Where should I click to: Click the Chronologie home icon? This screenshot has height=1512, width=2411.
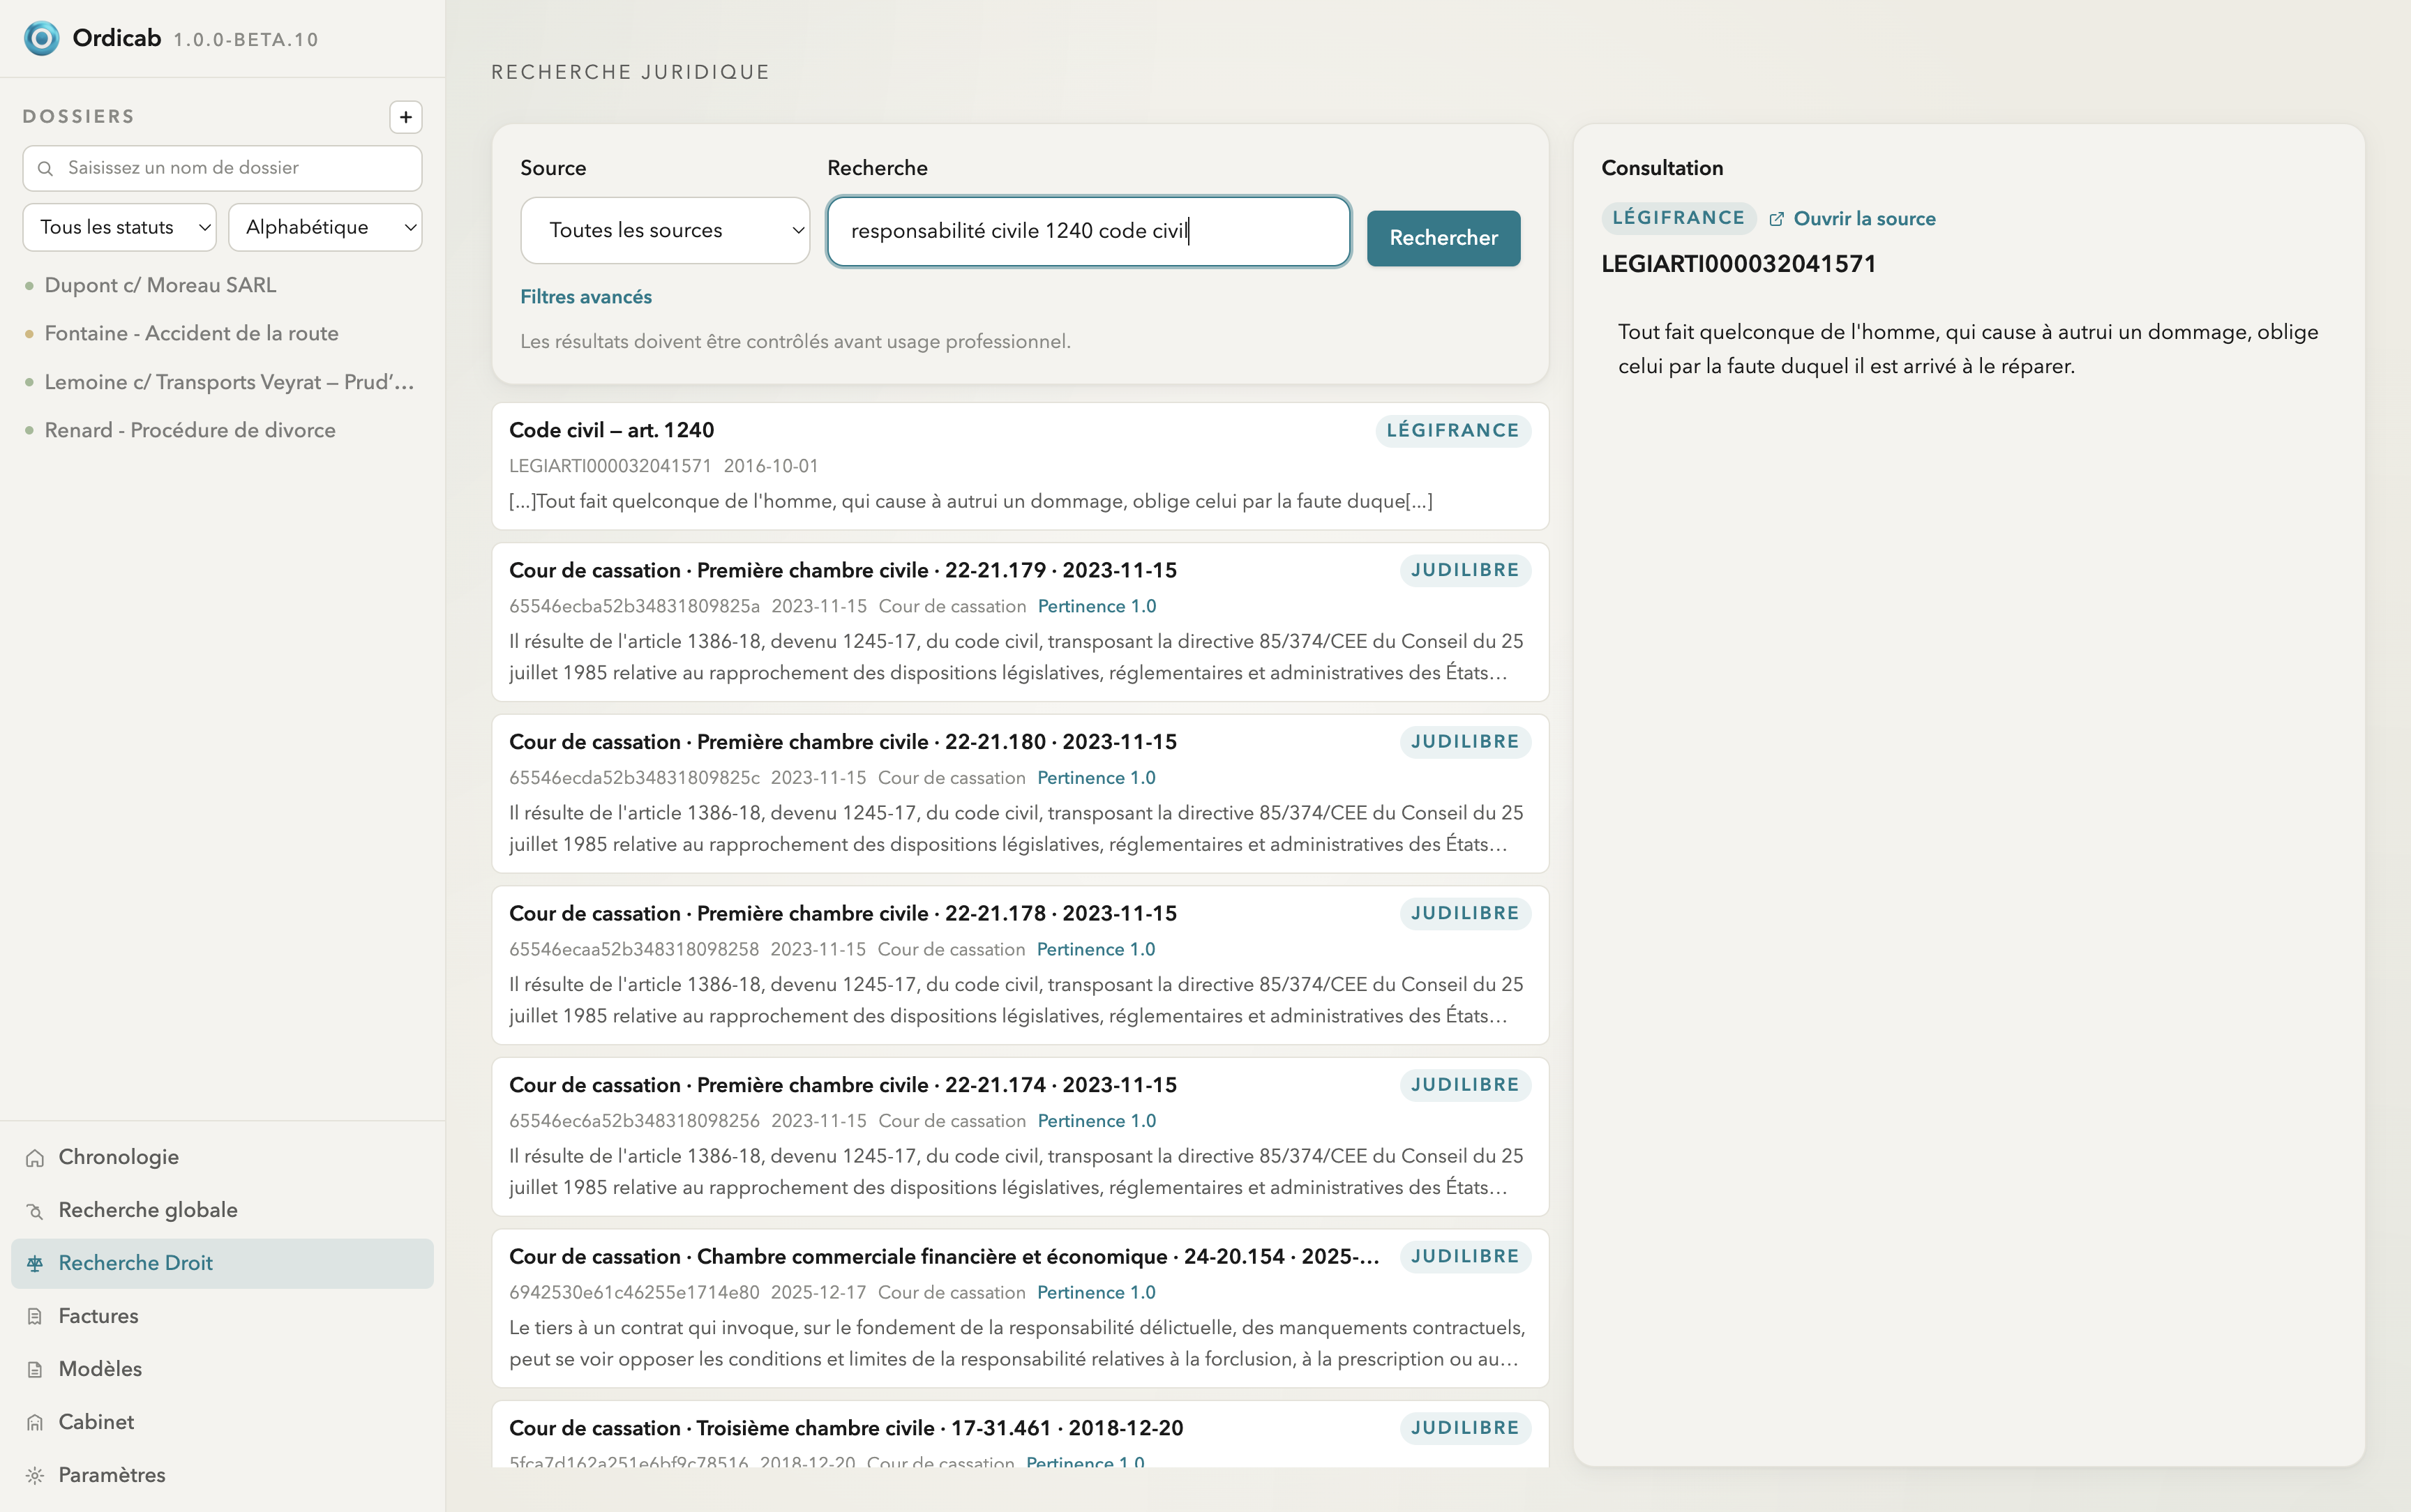35,1158
